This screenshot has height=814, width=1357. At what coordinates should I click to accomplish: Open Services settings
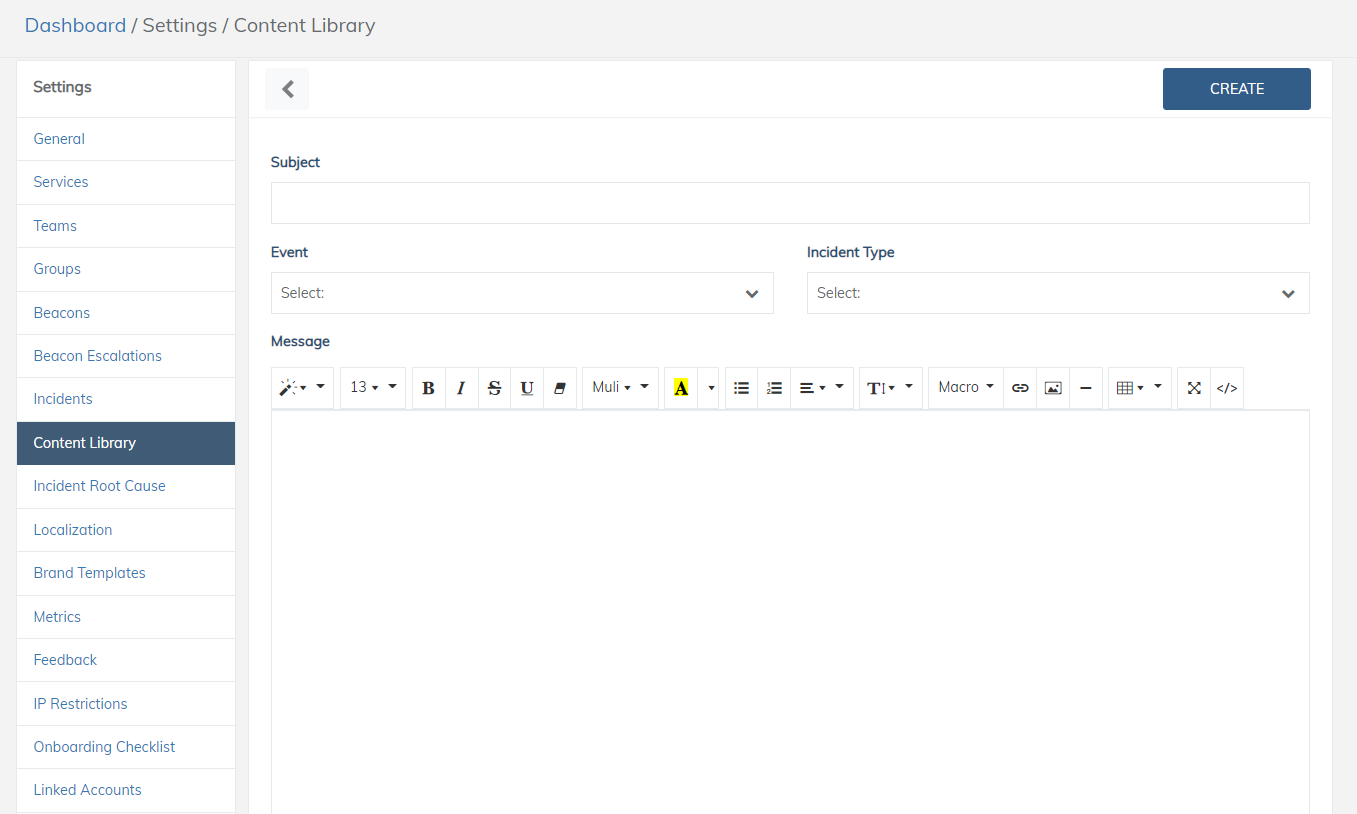click(126, 182)
